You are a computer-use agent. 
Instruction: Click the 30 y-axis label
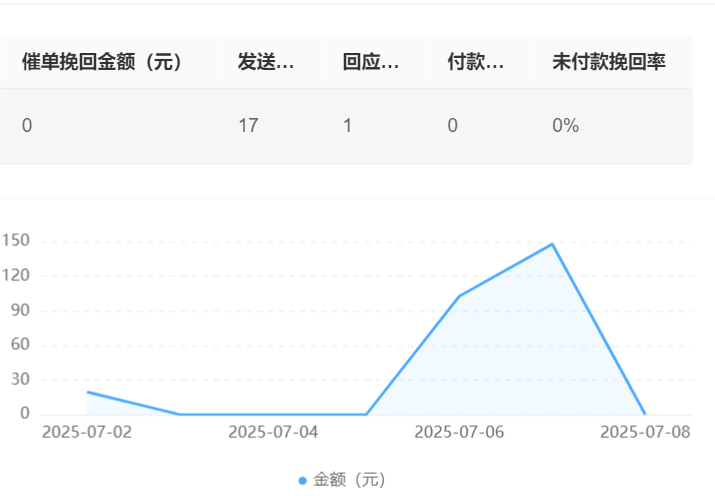click(20, 379)
